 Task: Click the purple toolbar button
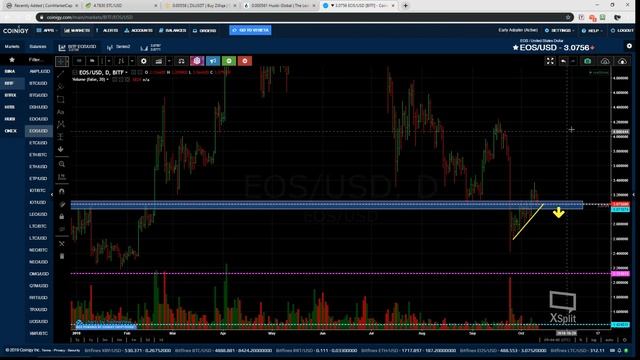coord(197,61)
